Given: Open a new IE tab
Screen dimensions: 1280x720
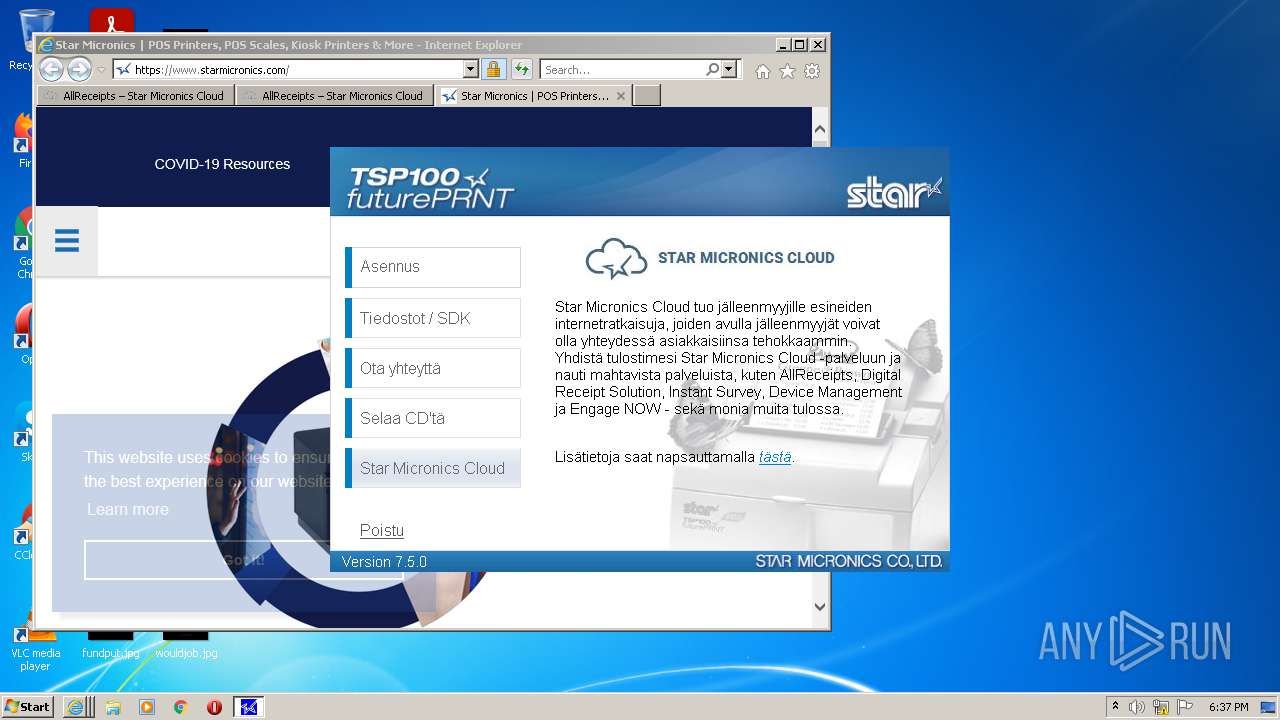Looking at the screenshot, I should pyautogui.click(x=647, y=96).
